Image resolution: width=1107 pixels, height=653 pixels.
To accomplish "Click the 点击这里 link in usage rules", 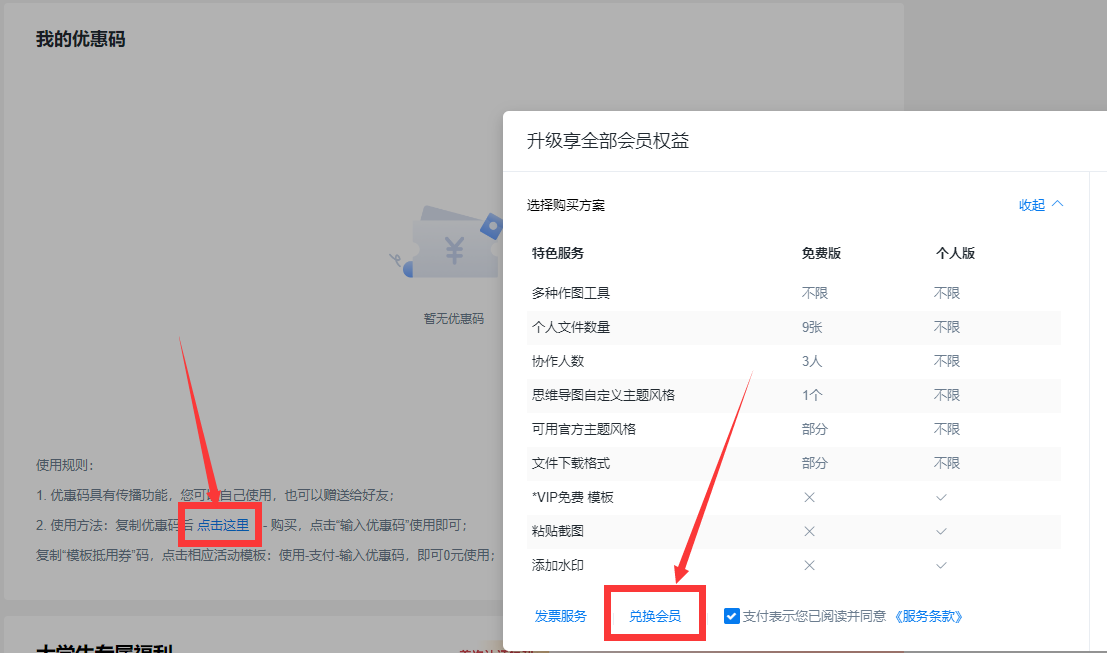I will tap(223, 525).
